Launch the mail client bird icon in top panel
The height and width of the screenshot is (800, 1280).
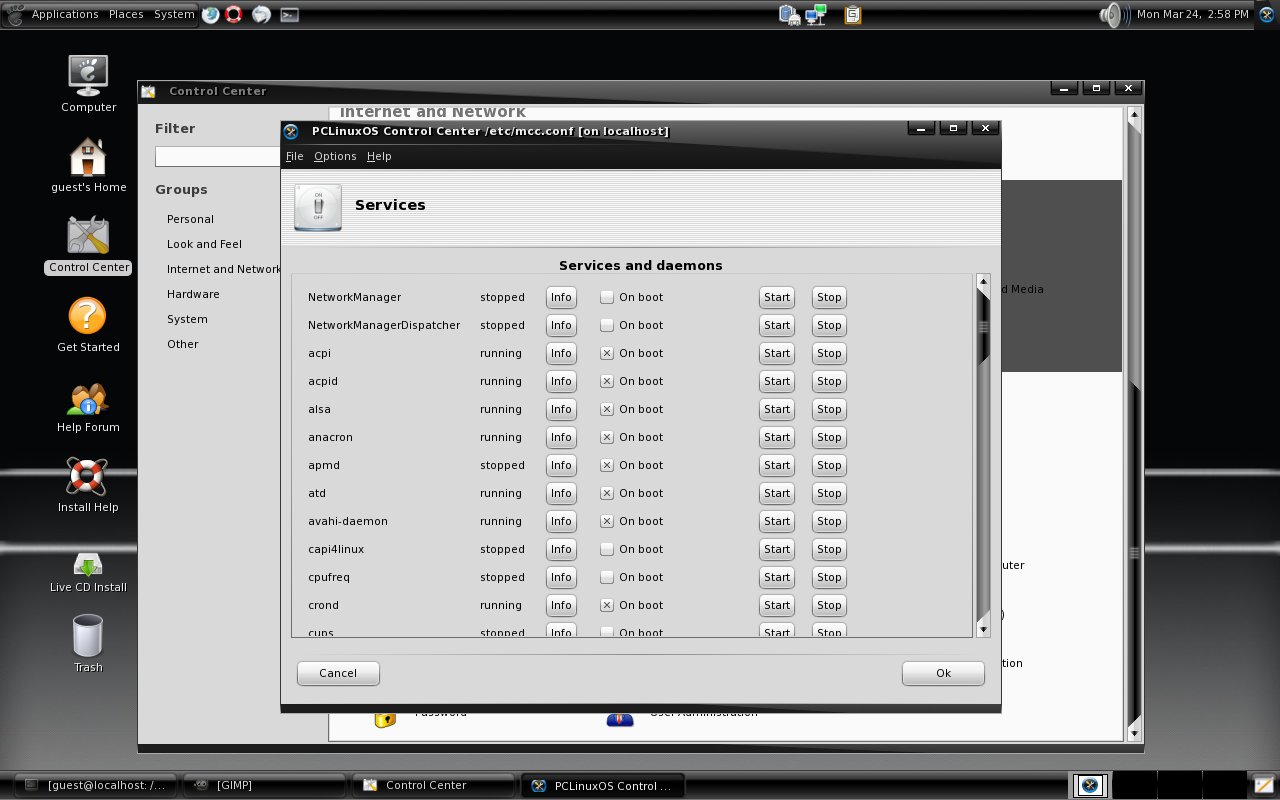[261, 15]
